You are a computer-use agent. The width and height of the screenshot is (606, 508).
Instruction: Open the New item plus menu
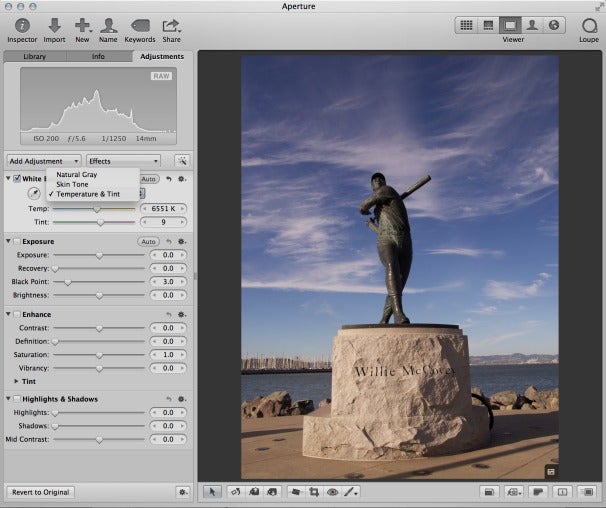point(83,26)
